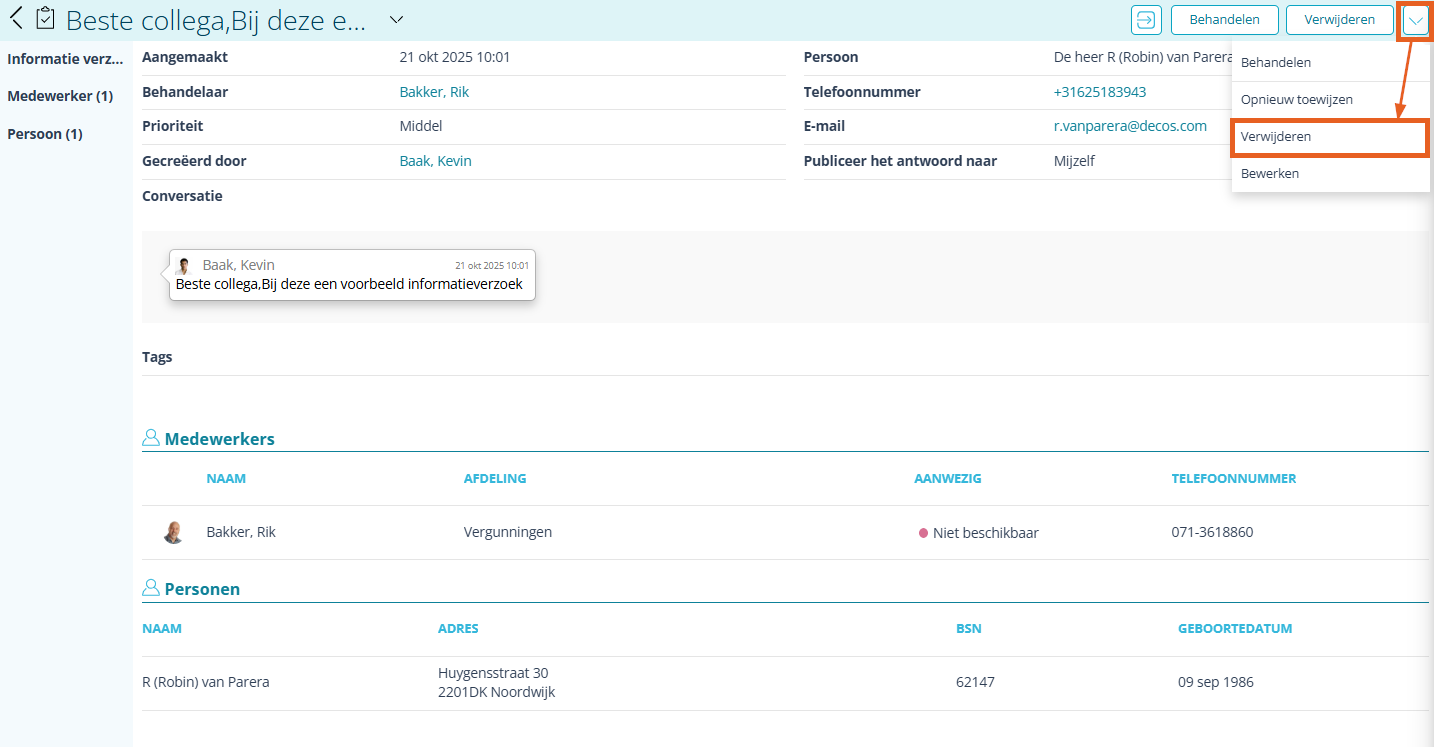The image size is (1434, 747).
Task: Click the back arrow icon
Action: (16, 19)
